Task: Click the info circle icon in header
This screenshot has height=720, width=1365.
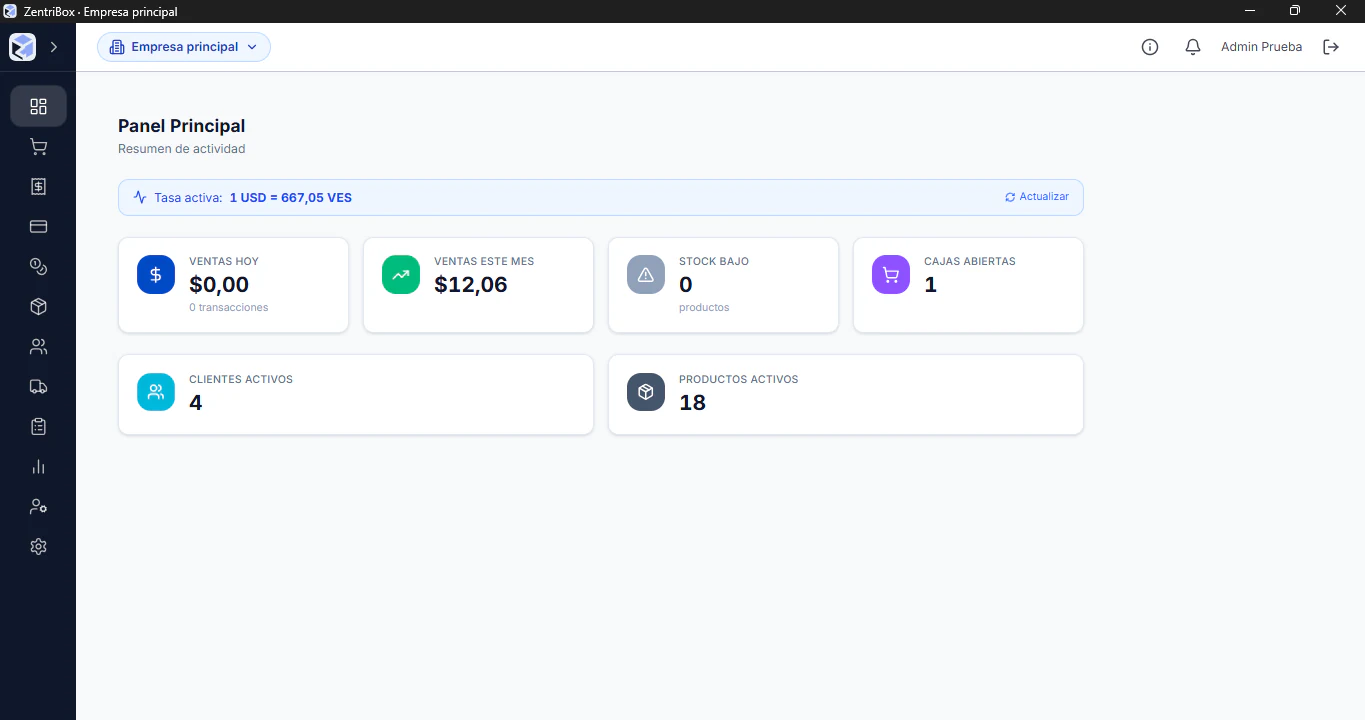Action: [1150, 47]
